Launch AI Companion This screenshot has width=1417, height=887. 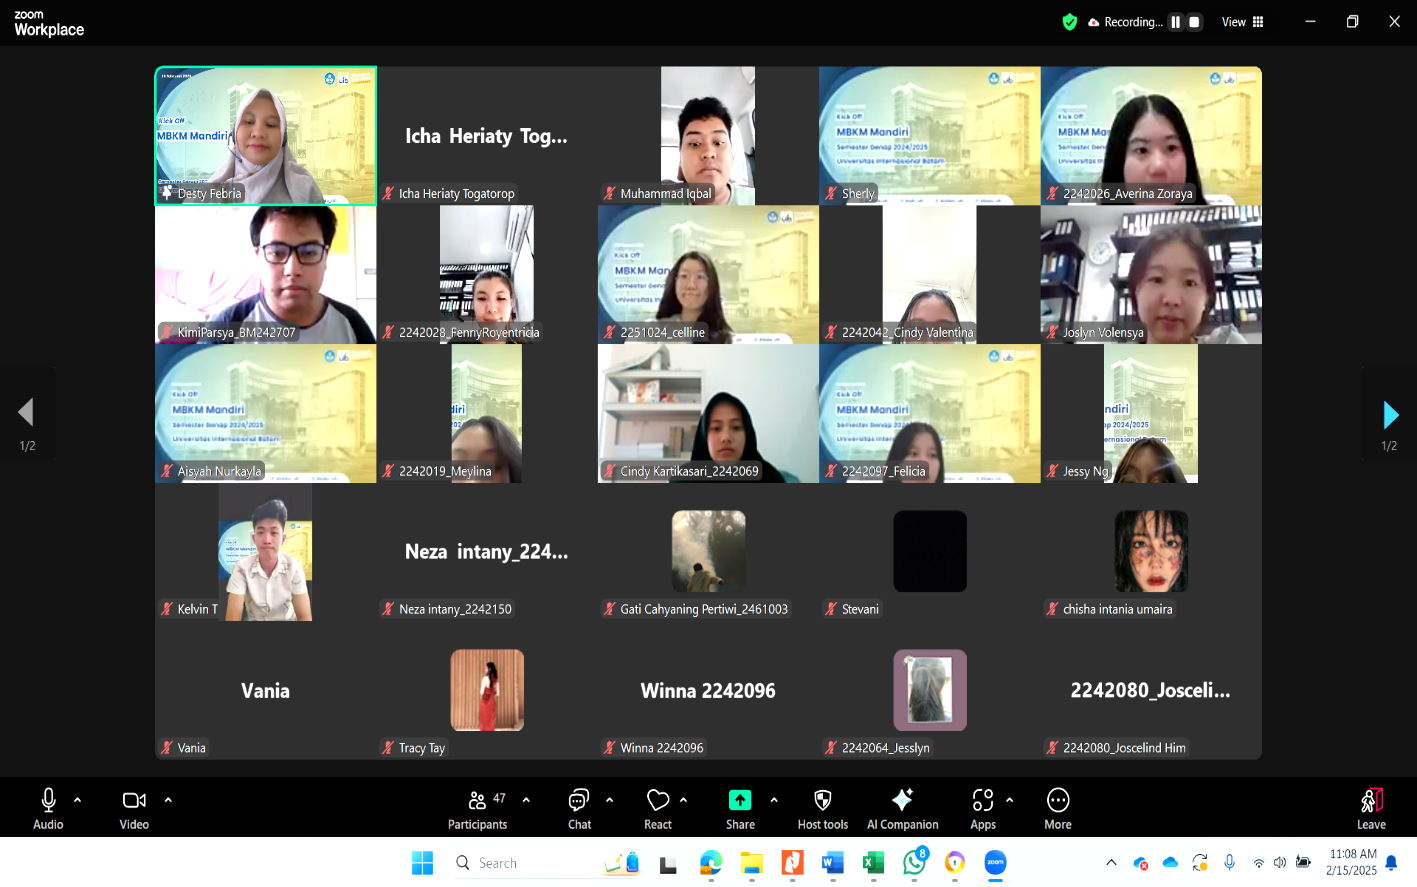pos(902,808)
